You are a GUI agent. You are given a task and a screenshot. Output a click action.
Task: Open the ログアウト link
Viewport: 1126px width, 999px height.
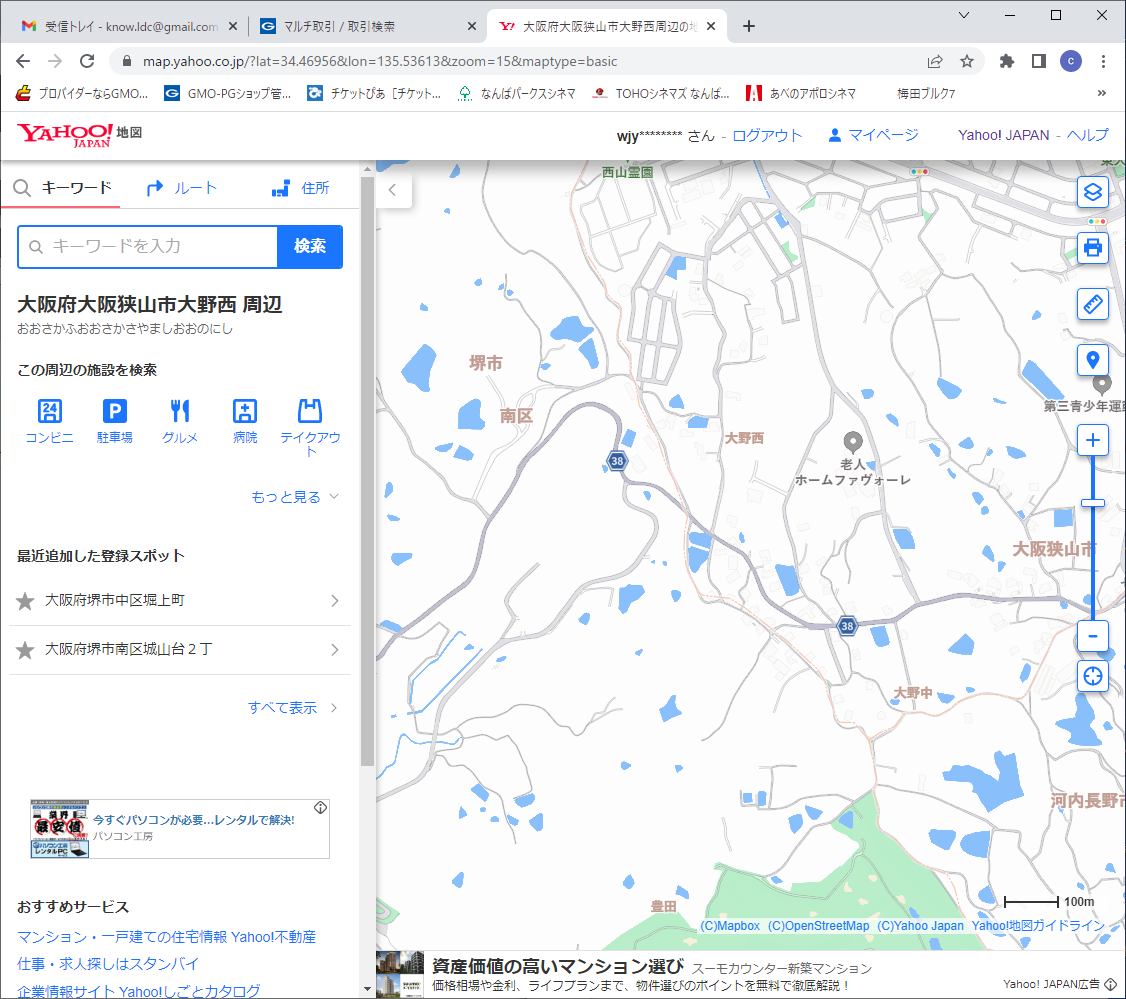pos(767,135)
